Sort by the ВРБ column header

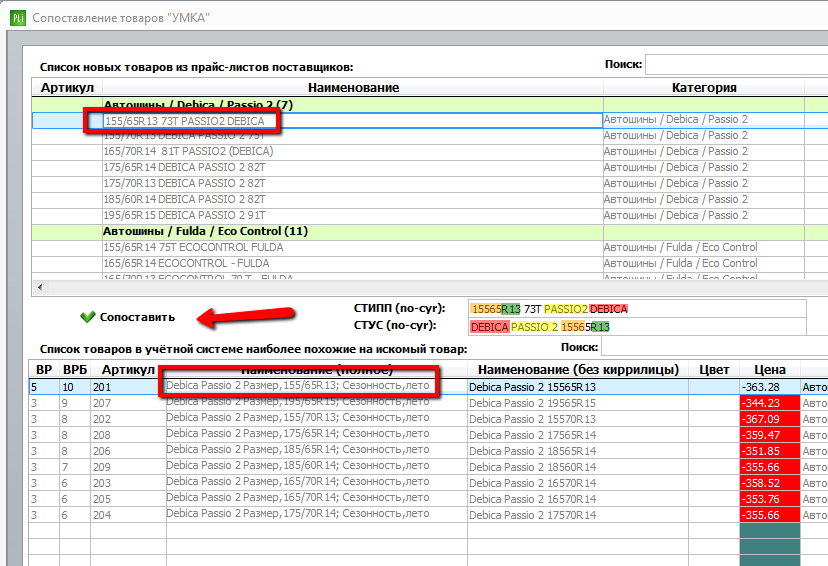click(x=74, y=370)
